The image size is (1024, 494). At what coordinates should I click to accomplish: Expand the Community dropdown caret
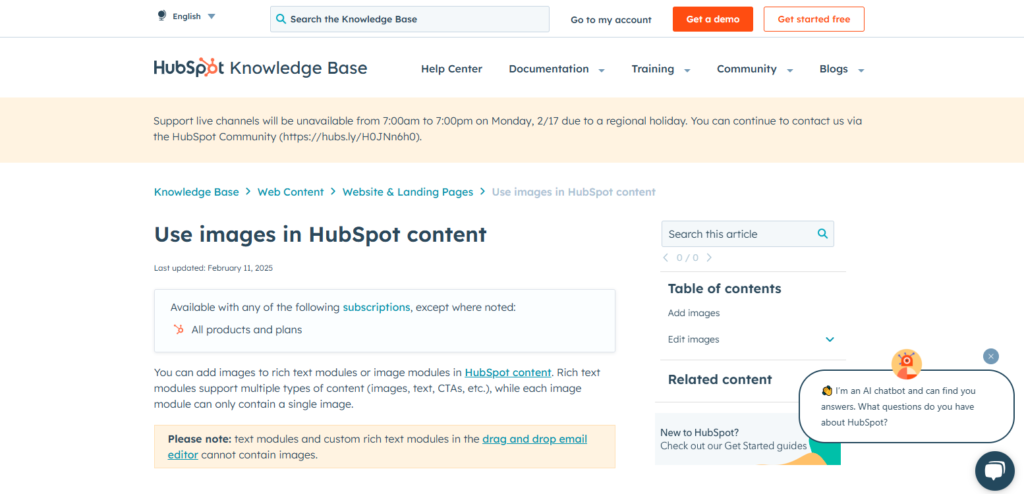pos(790,71)
